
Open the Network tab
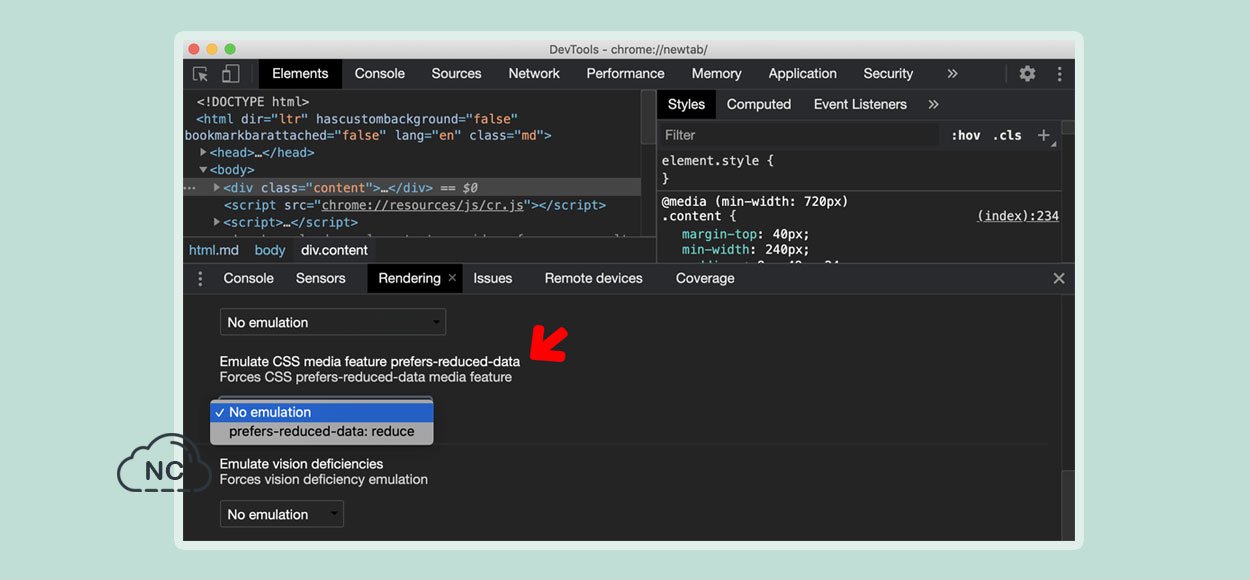(534, 74)
